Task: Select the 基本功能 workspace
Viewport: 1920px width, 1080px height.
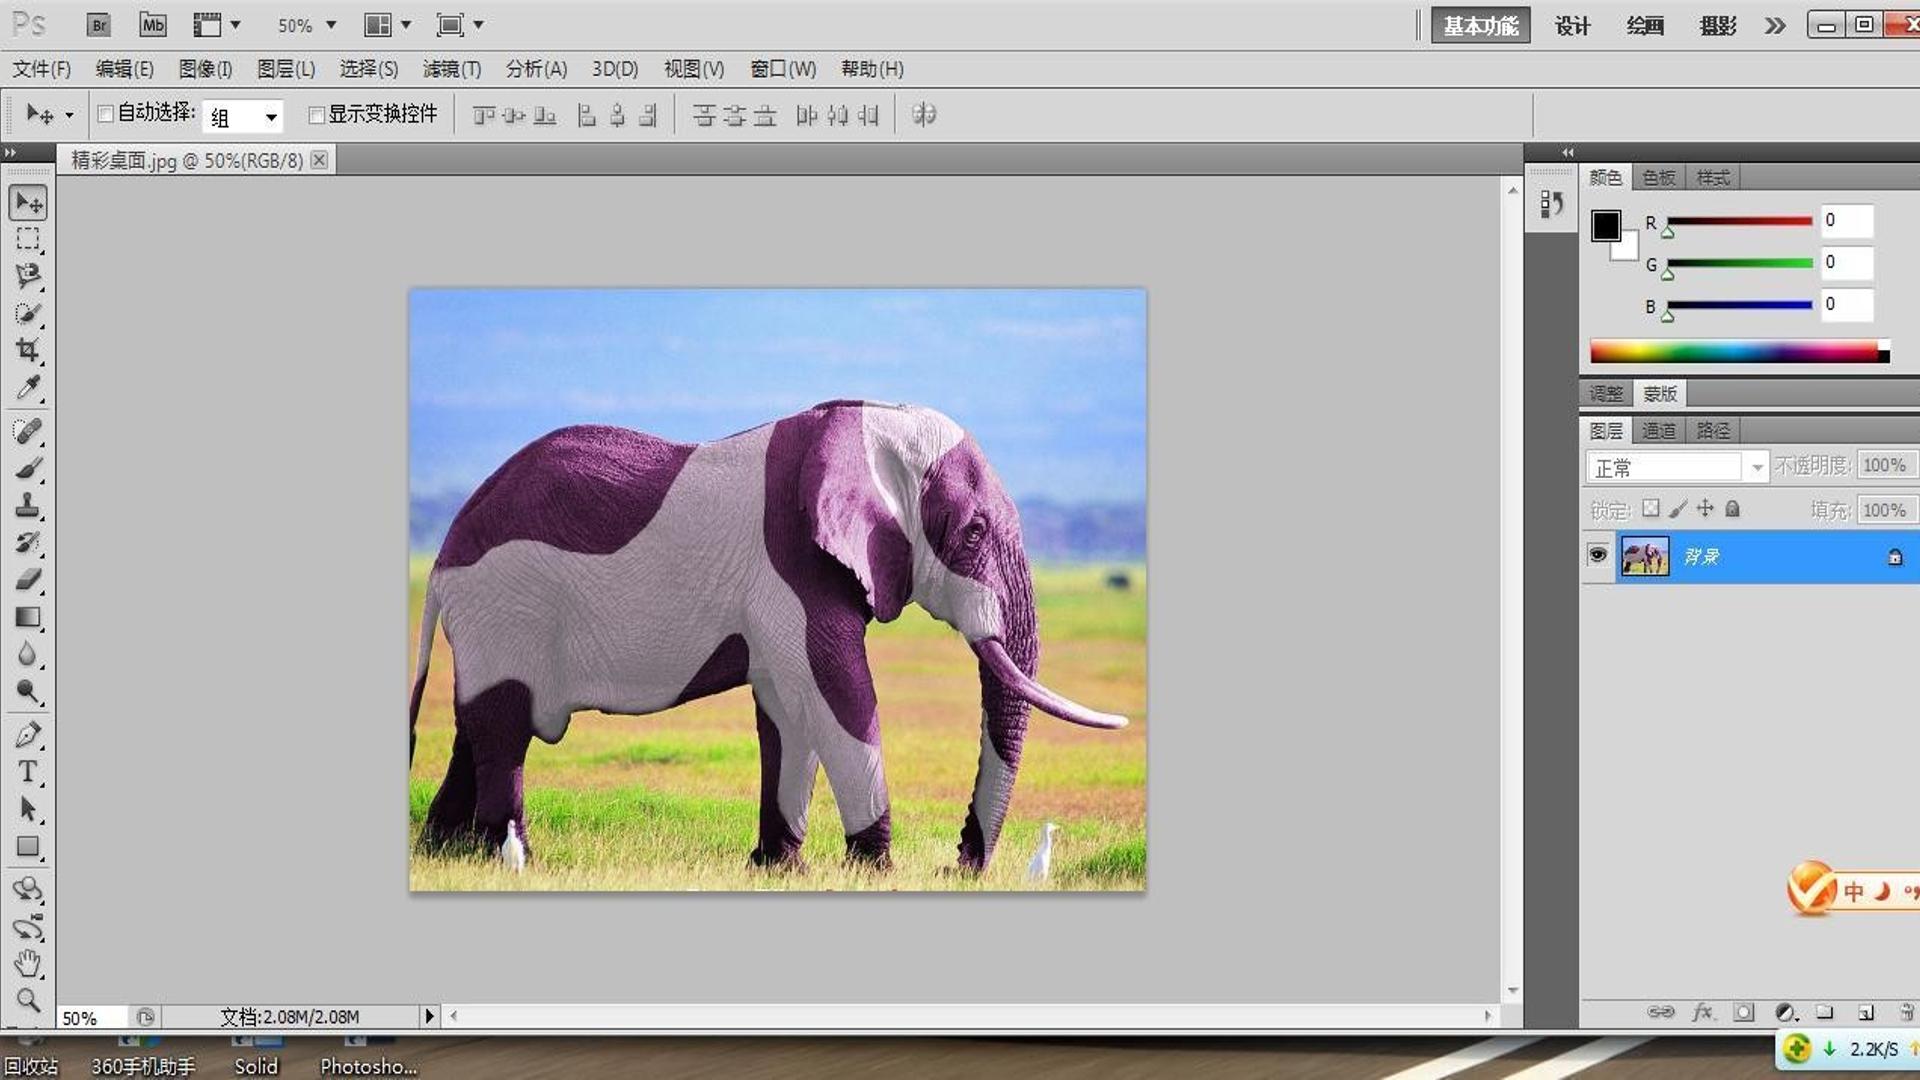Action: (1480, 26)
